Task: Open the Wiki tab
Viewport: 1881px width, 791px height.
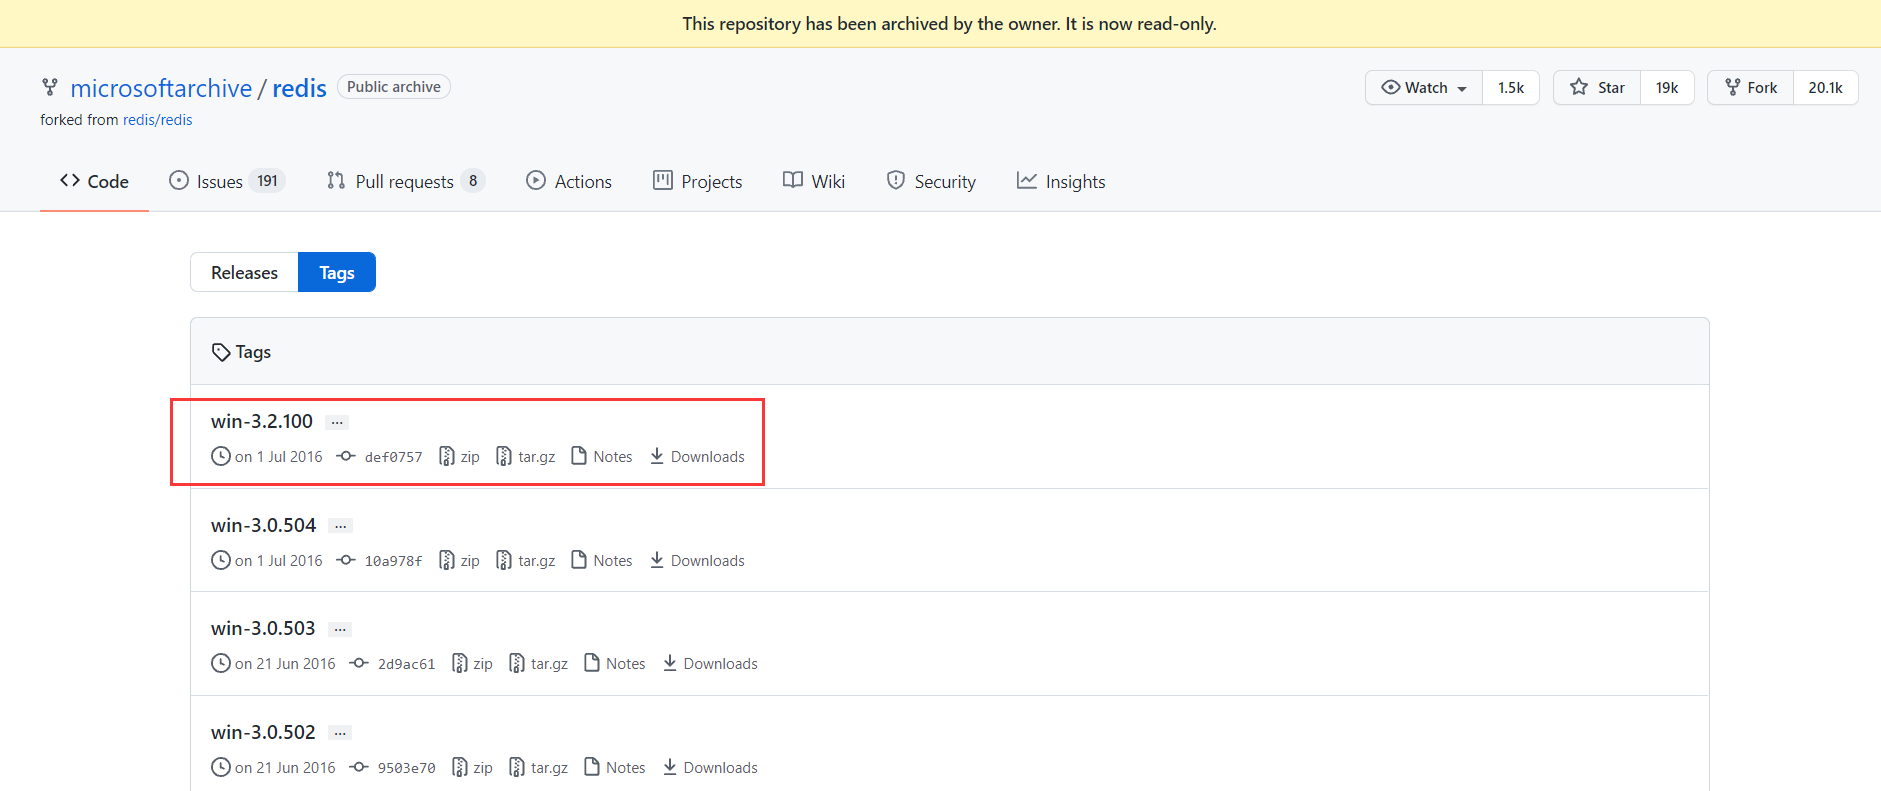Action: click(814, 181)
